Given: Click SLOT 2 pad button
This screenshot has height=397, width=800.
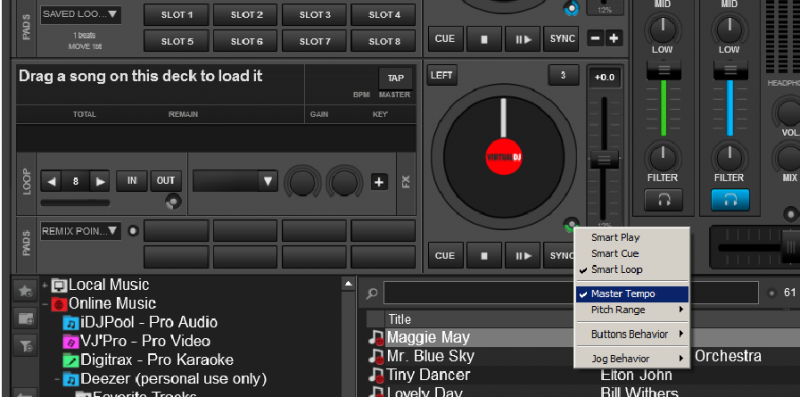Looking at the screenshot, I should pos(246,15).
